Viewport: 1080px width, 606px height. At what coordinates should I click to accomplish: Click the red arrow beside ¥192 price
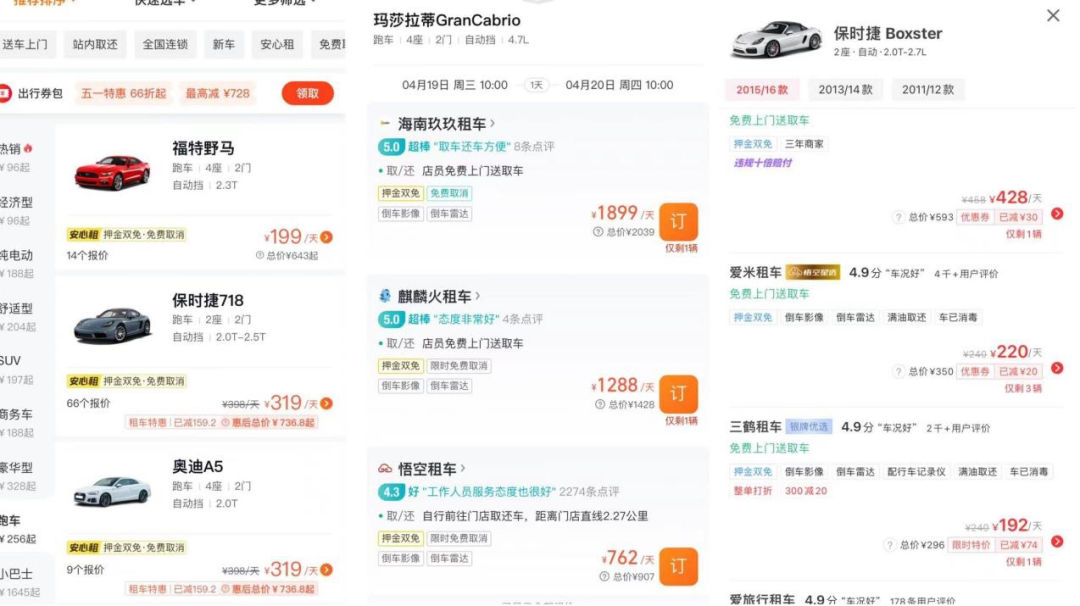(x=1057, y=542)
